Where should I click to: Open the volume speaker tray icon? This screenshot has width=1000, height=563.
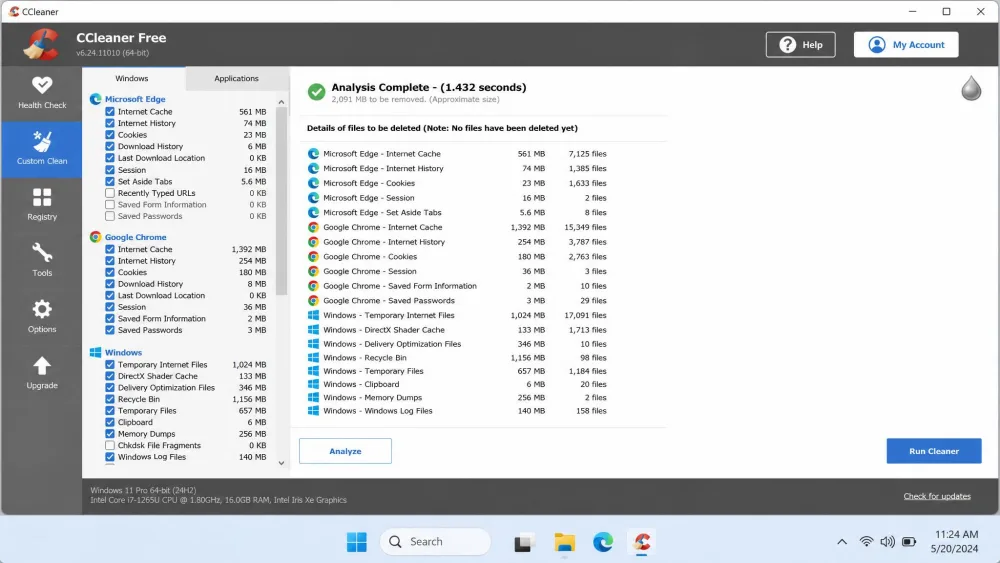tap(887, 542)
